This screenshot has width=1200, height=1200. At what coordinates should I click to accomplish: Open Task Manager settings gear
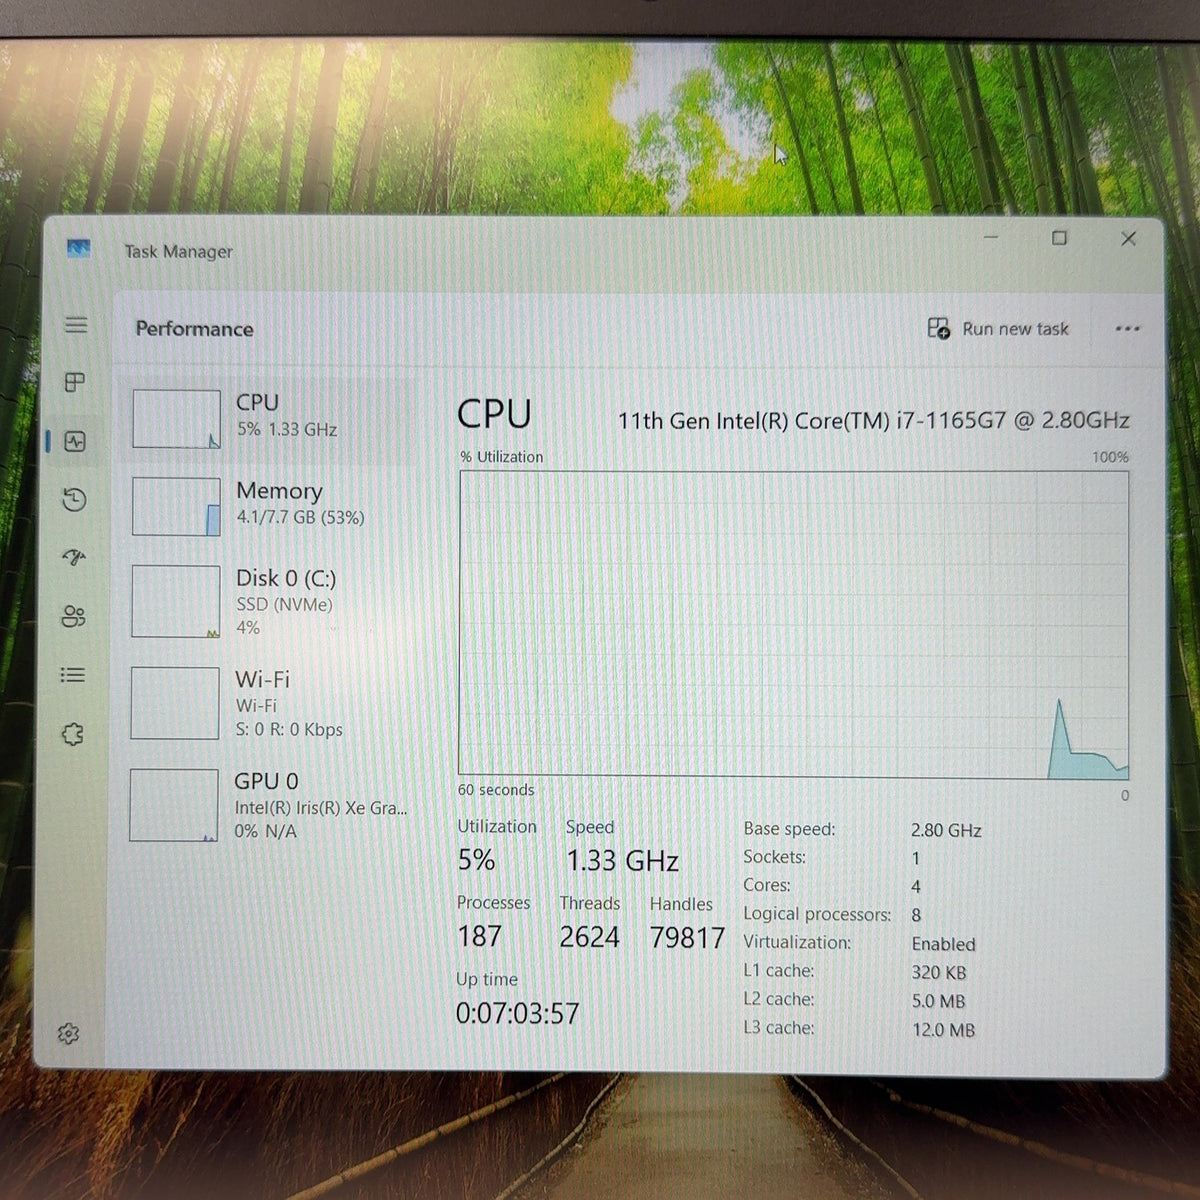(x=68, y=1033)
